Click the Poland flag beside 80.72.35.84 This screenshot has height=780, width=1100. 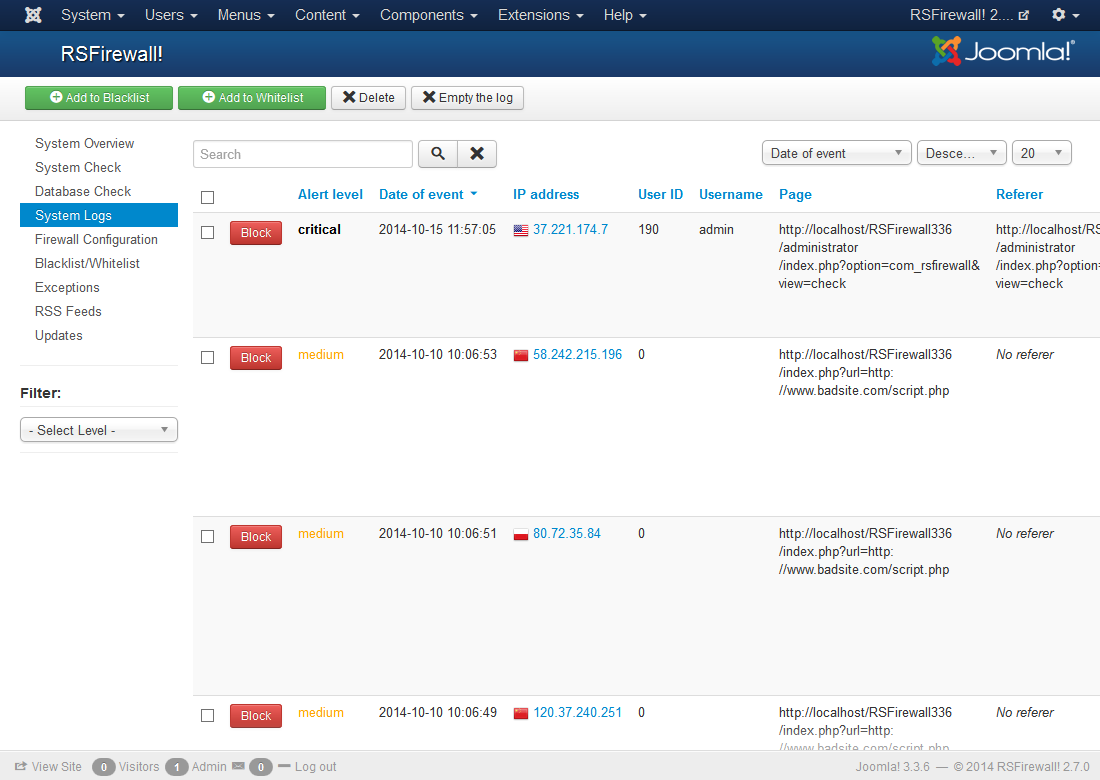pyautogui.click(x=521, y=534)
